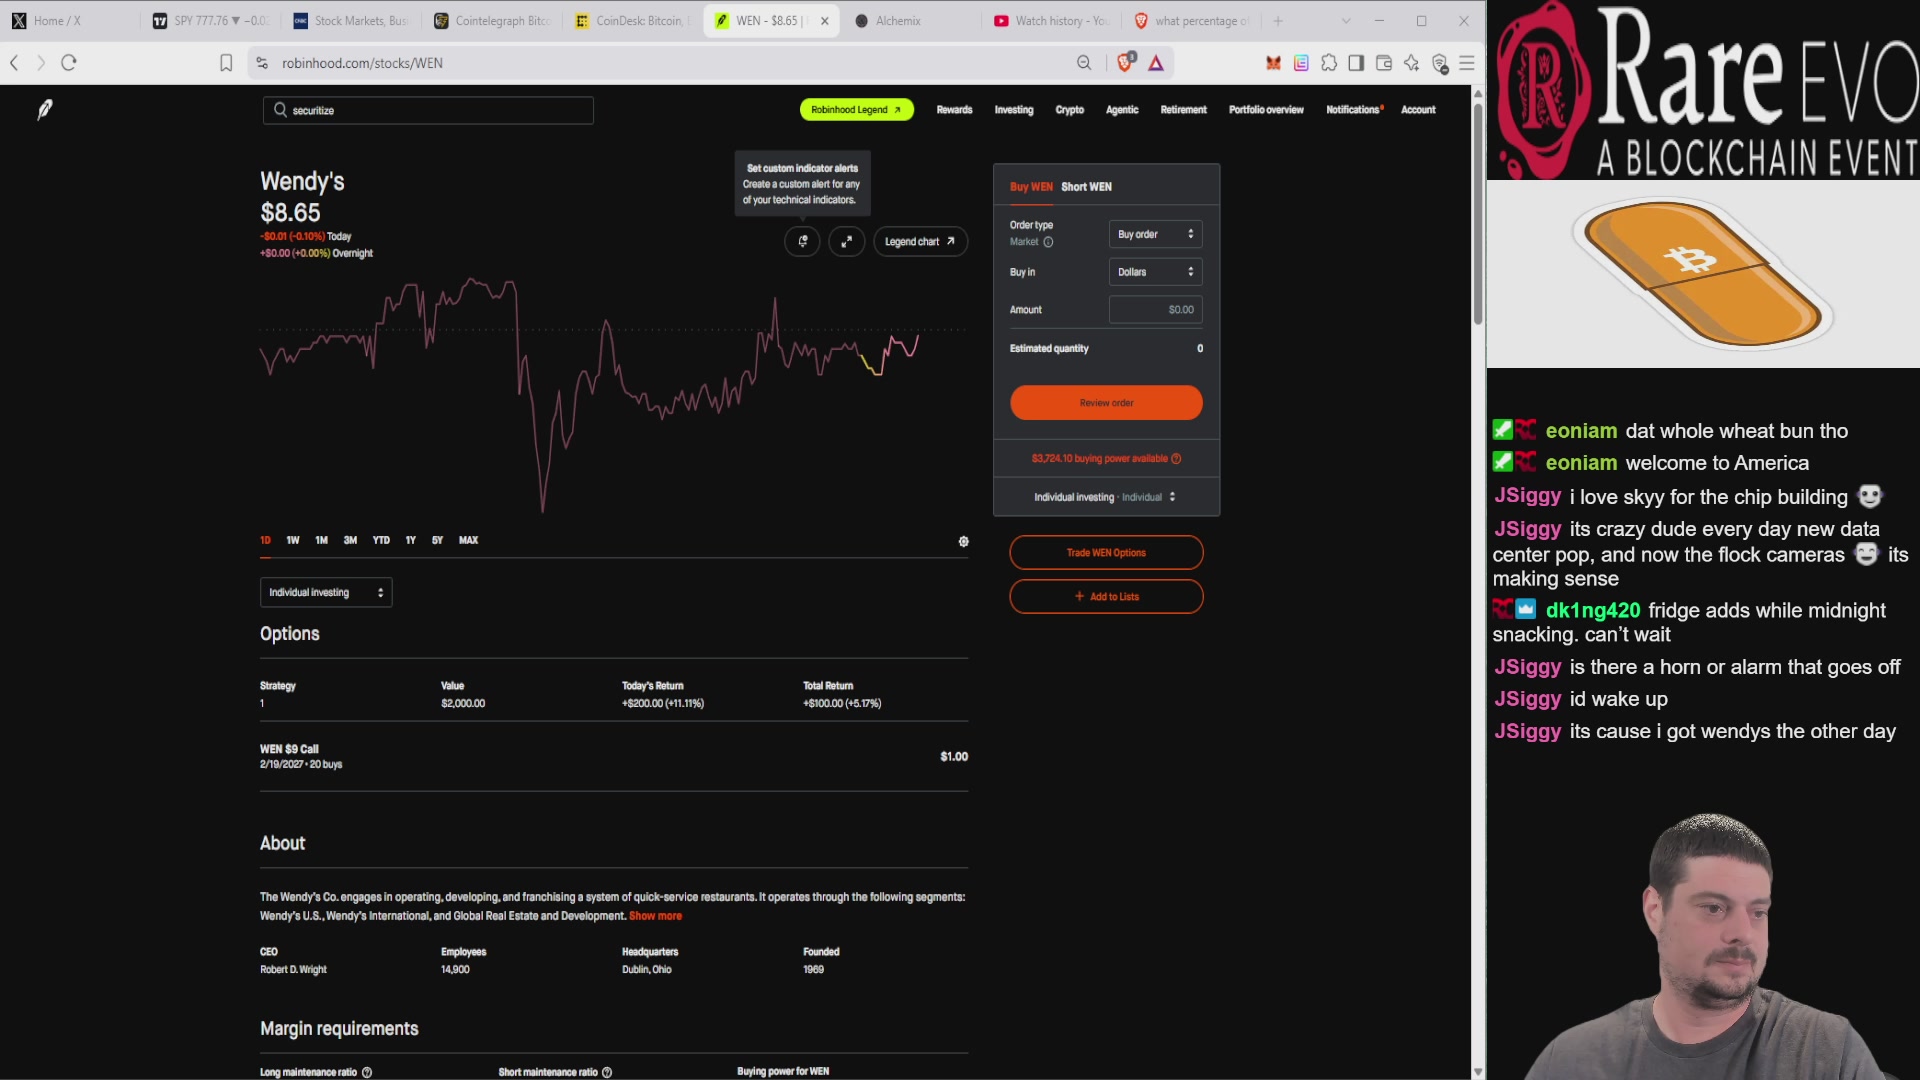This screenshot has width=1920, height=1080.
Task: Click Long maintenance ratio help icon
Action: [367, 1072]
